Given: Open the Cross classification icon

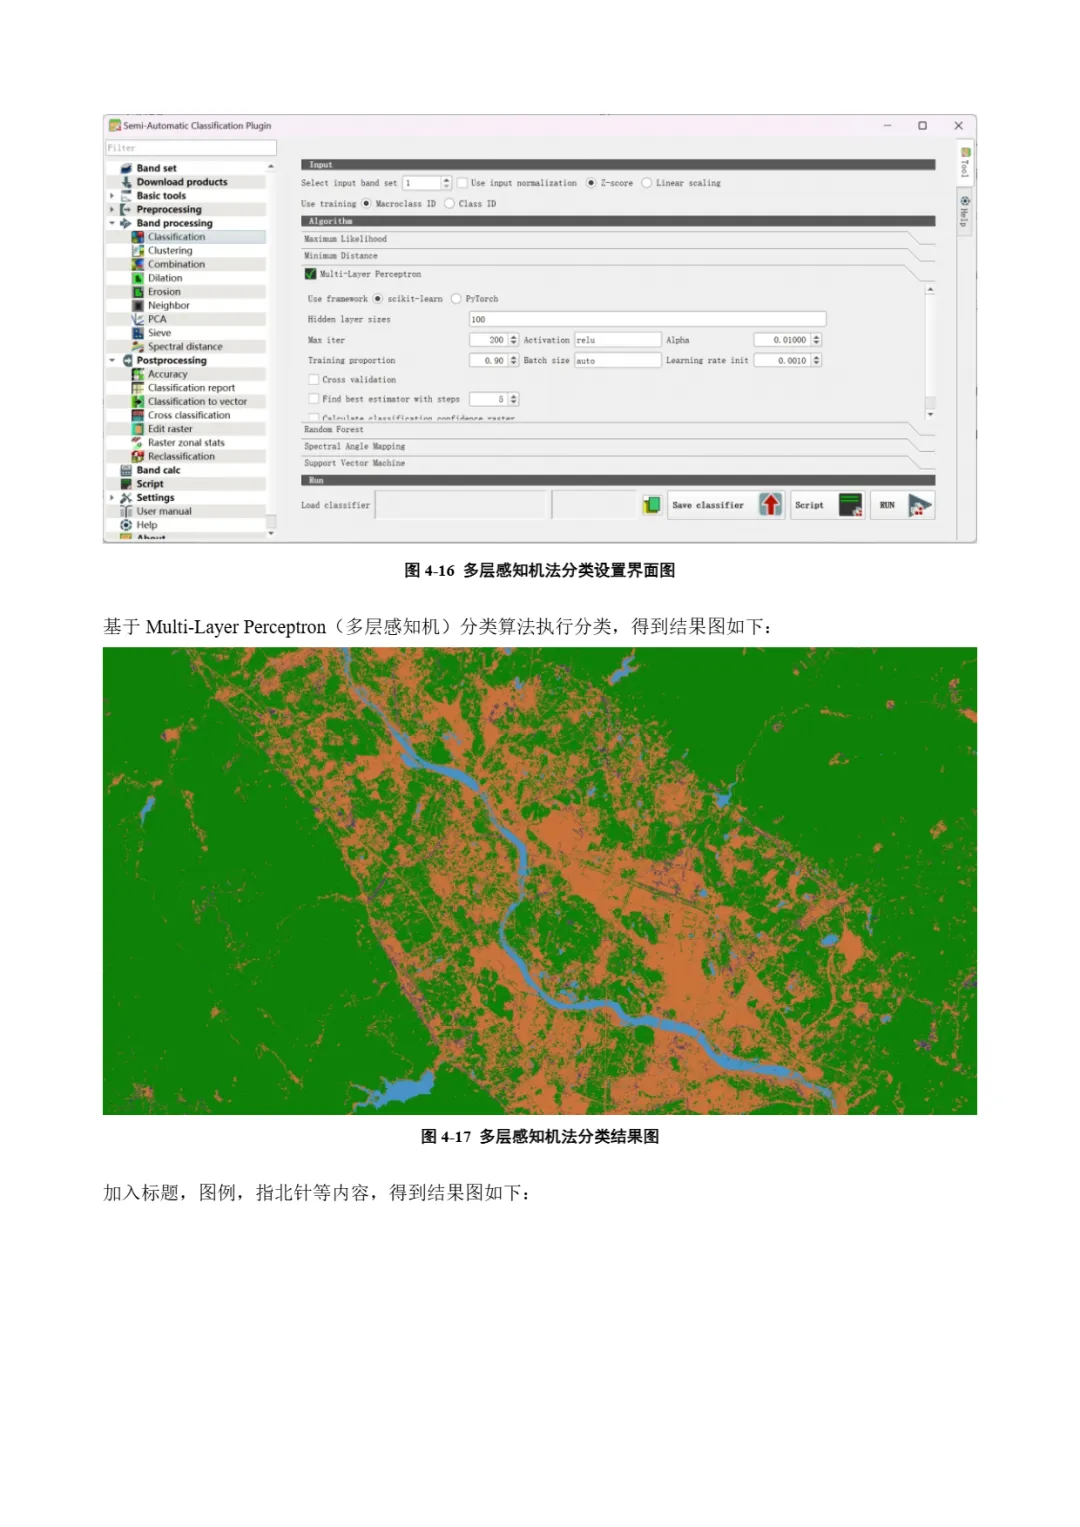Looking at the screenshot, I should tap(138, 415).
